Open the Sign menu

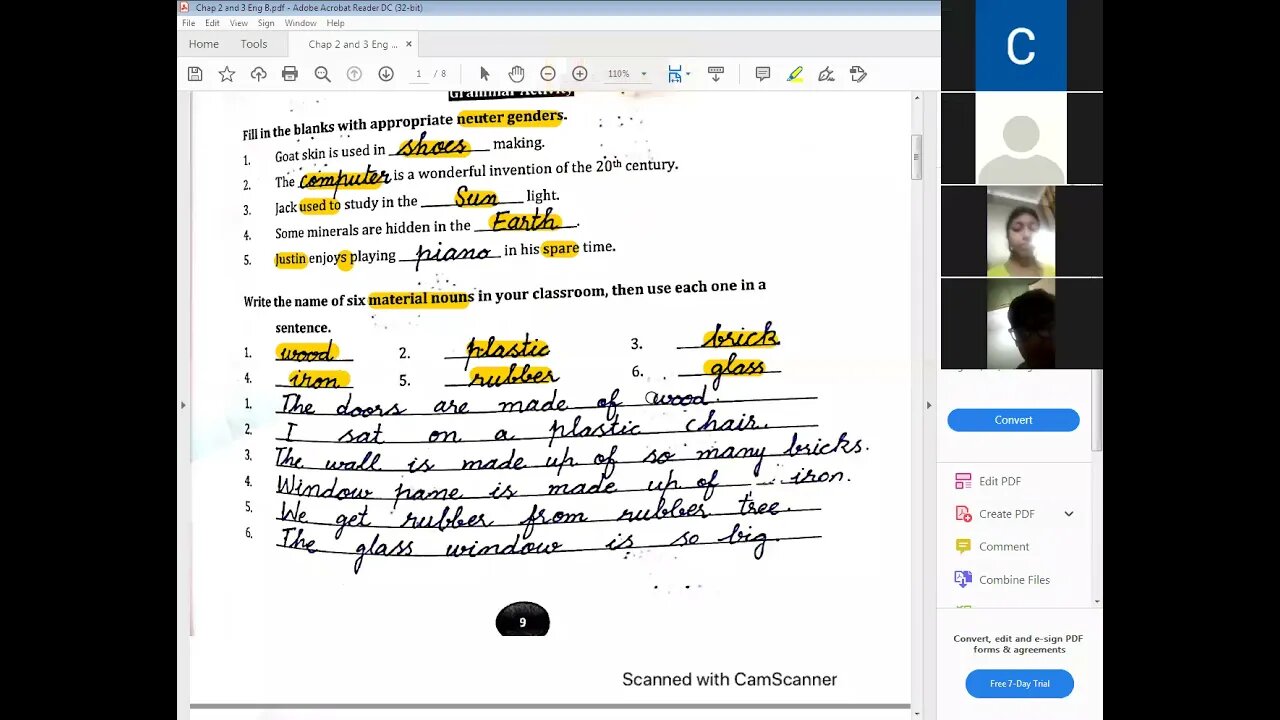[266, 23]
